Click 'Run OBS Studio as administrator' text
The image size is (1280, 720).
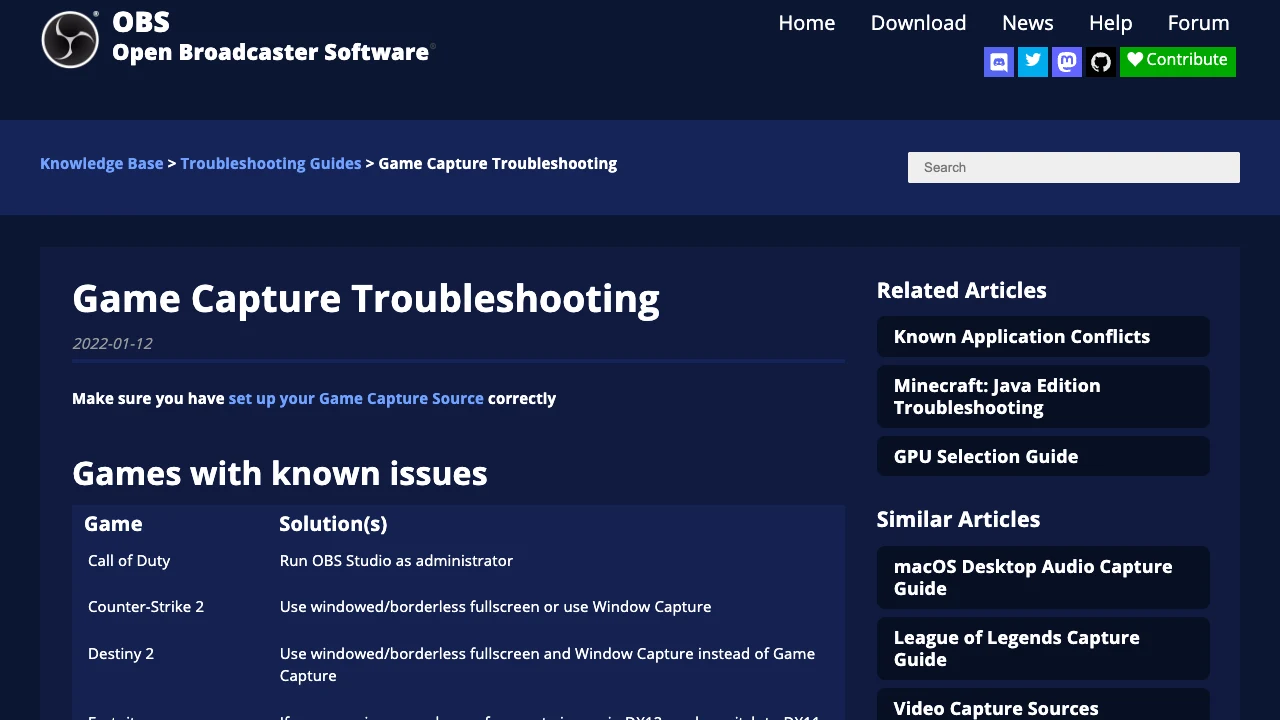(396, 560)
